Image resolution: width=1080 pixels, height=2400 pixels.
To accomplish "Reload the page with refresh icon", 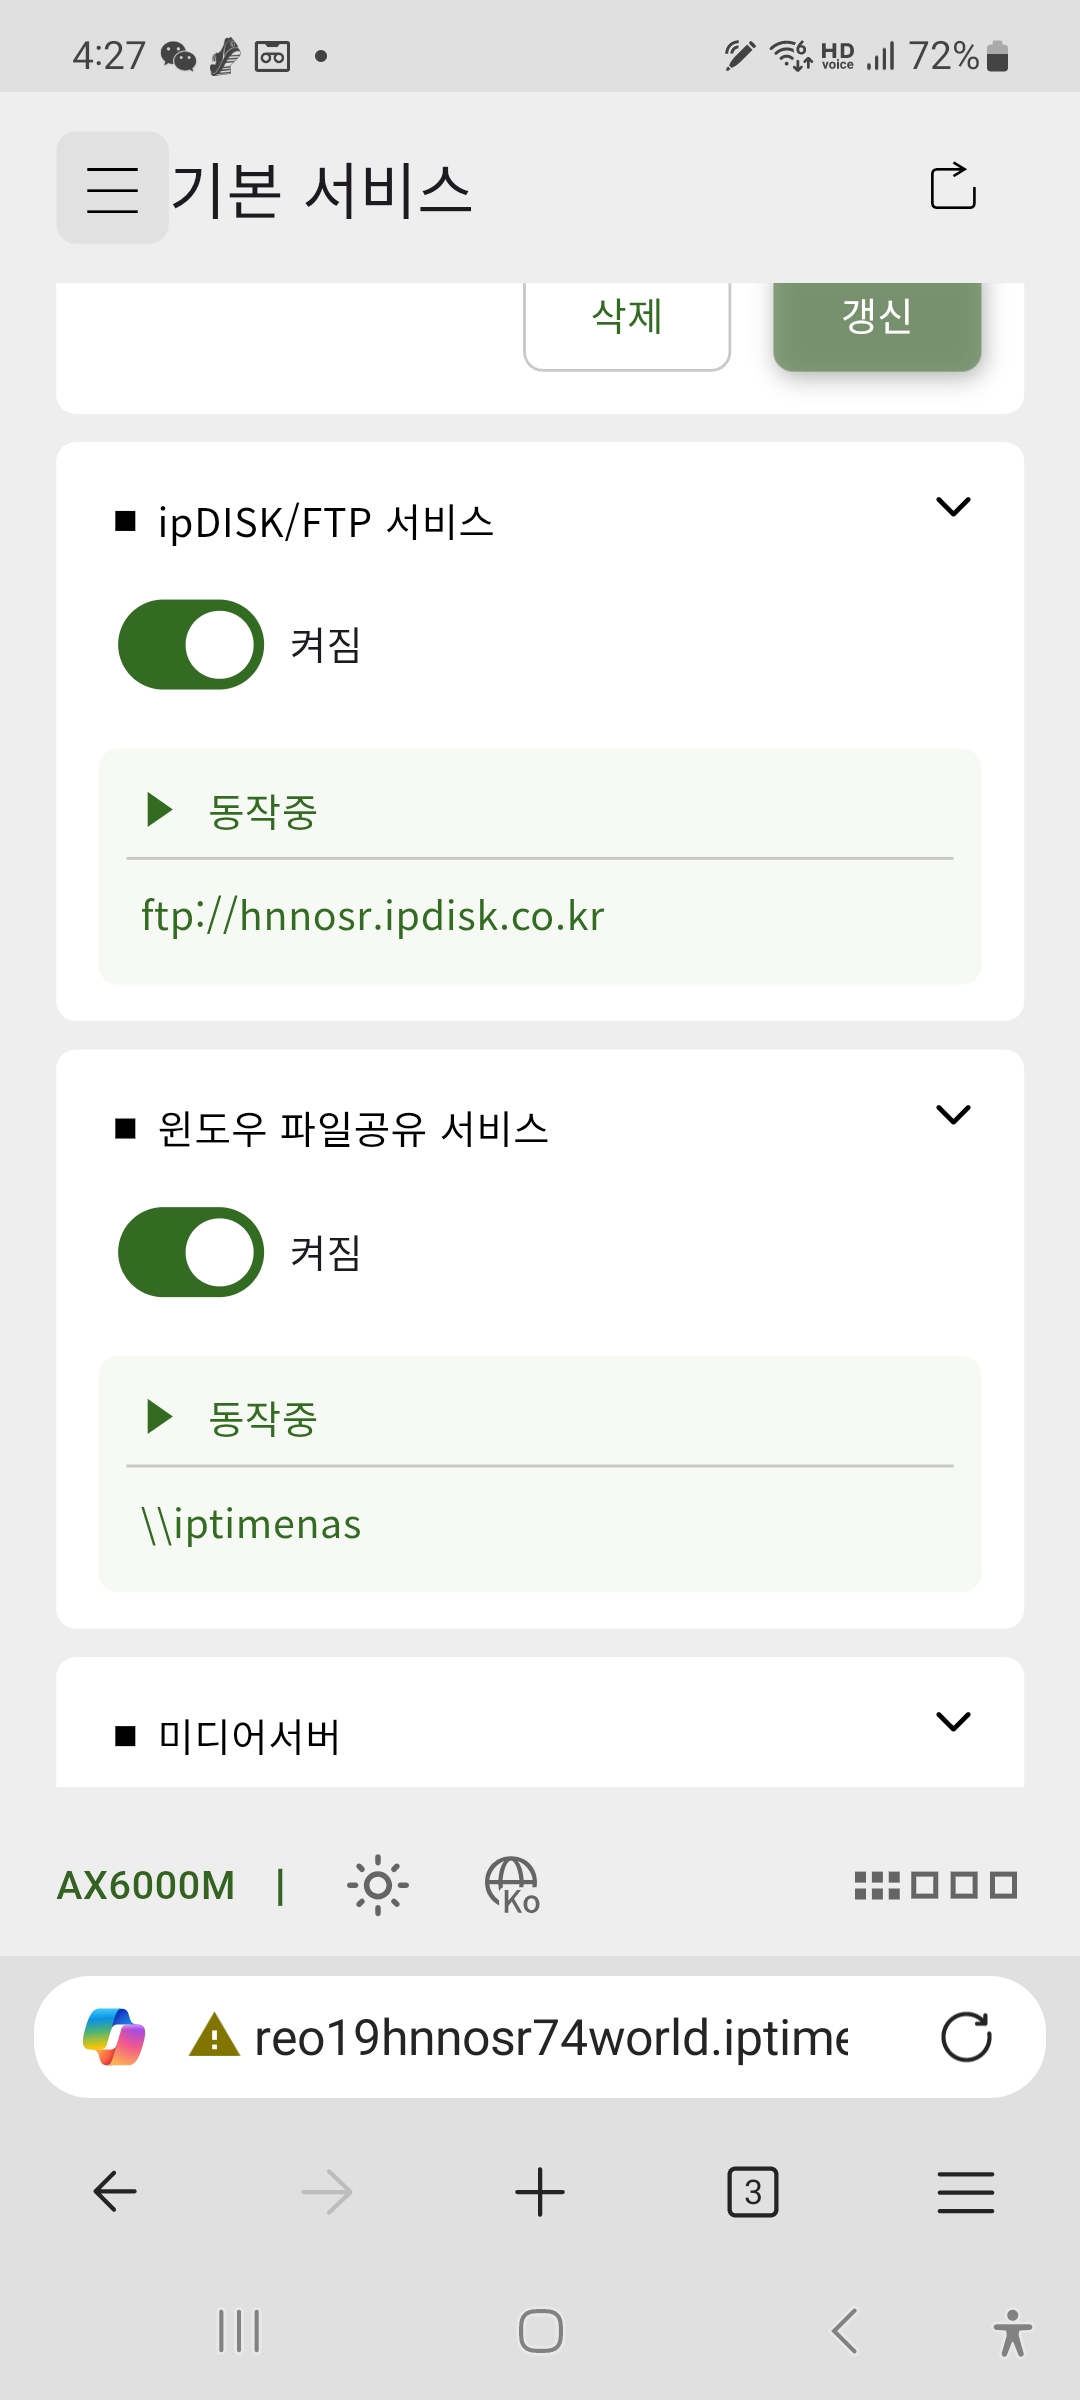I will 966,2037.
